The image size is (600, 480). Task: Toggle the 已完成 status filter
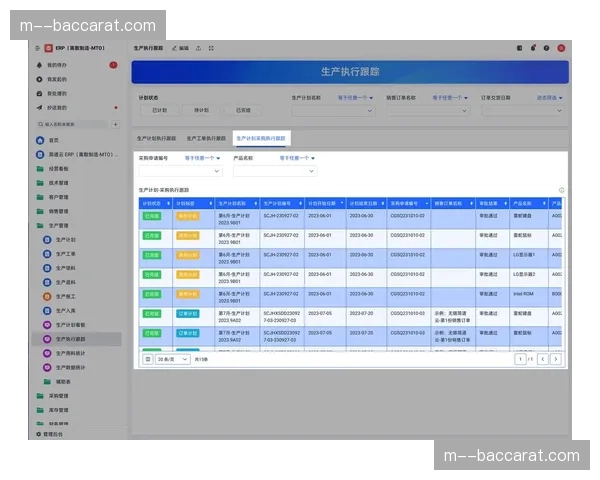(x=242, y=111)
